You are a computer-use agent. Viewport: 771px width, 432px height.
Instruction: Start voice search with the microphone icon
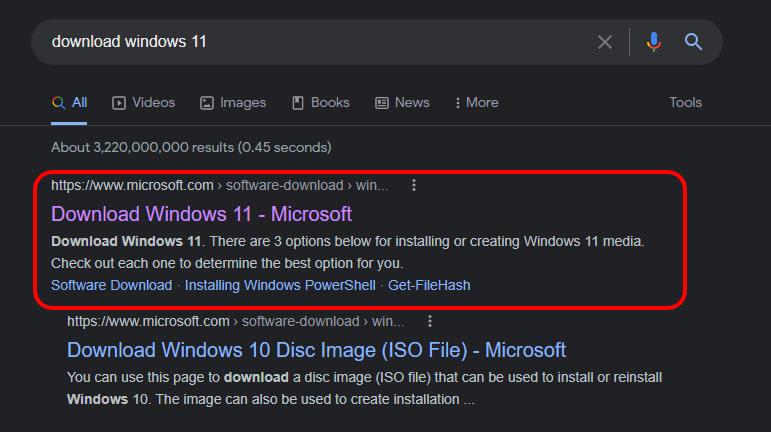[x=653, y=42]
